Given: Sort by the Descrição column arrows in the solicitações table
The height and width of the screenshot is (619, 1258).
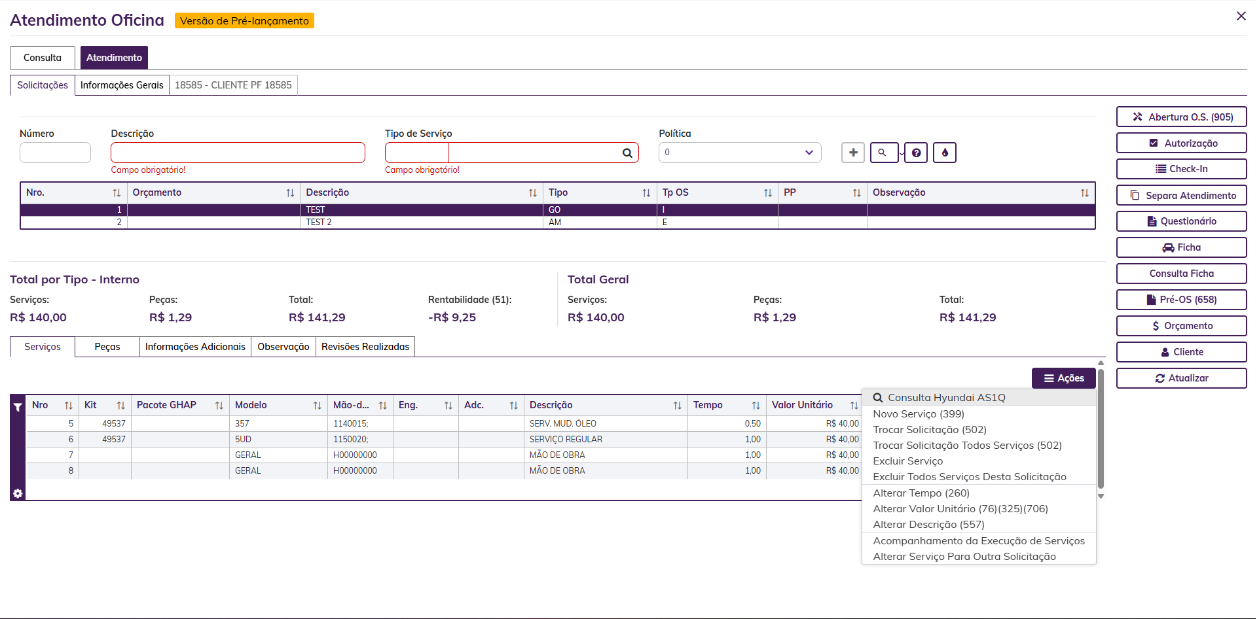Looking at the screenshot, I should coord(533,192).
